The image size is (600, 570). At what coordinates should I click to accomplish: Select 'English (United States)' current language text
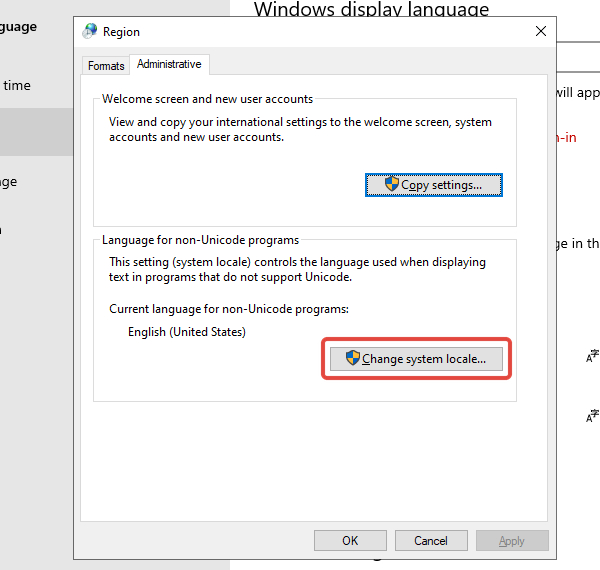click(x=187, y=332)
